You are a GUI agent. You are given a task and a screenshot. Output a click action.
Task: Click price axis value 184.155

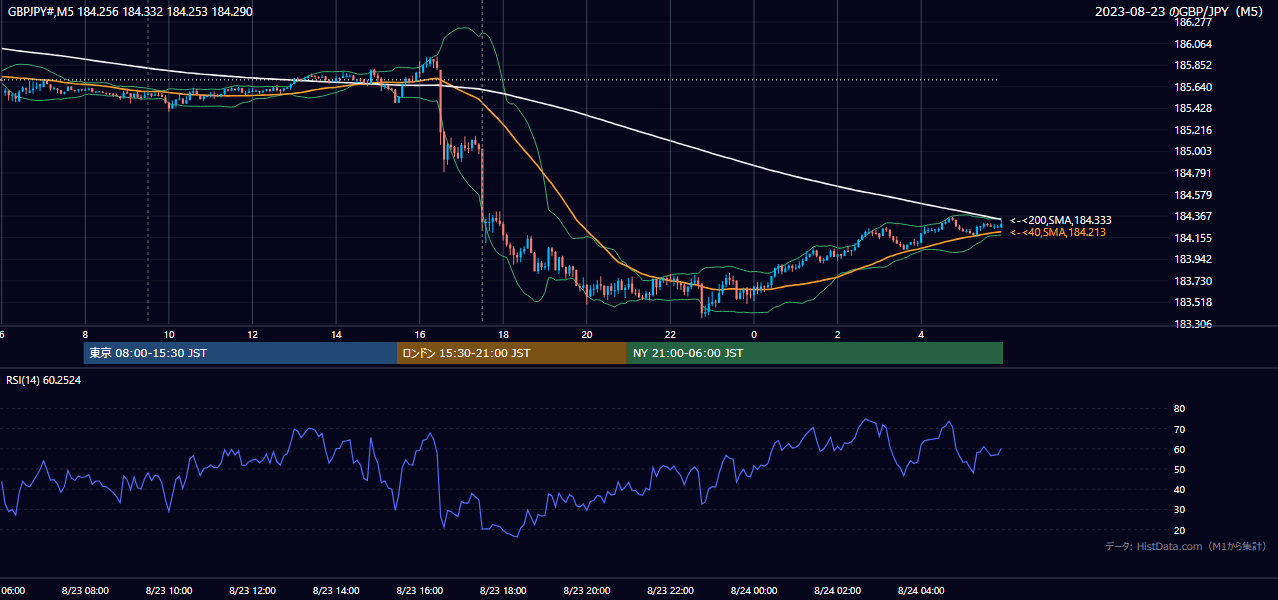[1192, 238]
